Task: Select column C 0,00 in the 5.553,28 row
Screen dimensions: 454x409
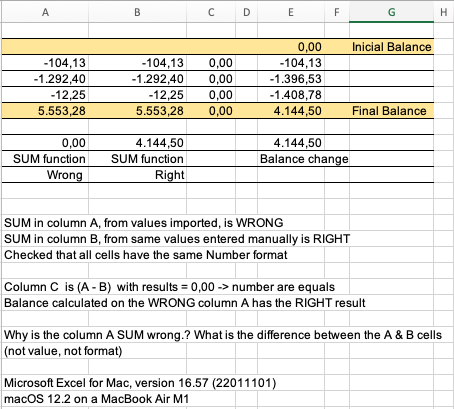Action: pyautogui.click(x=211, y=111)
